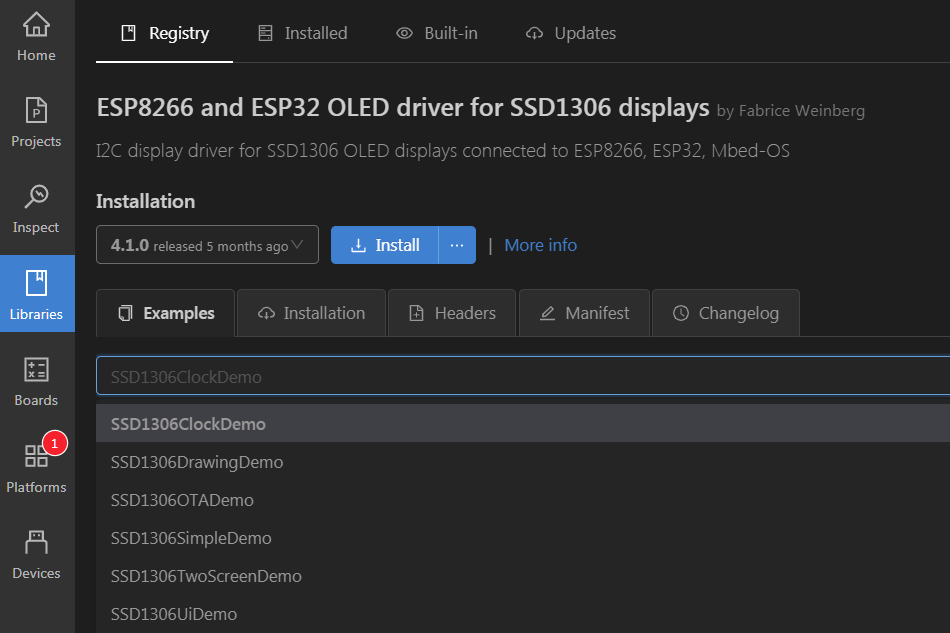Choose SSD1306ClockDemo from the list

pos(523,423)
